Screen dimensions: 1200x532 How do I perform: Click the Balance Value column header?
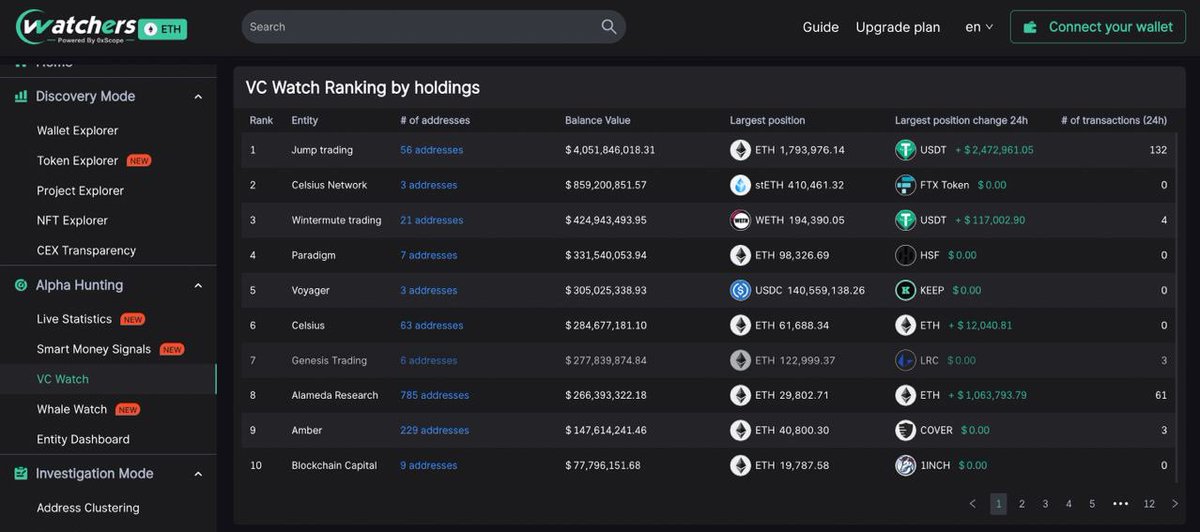(598, 120)
